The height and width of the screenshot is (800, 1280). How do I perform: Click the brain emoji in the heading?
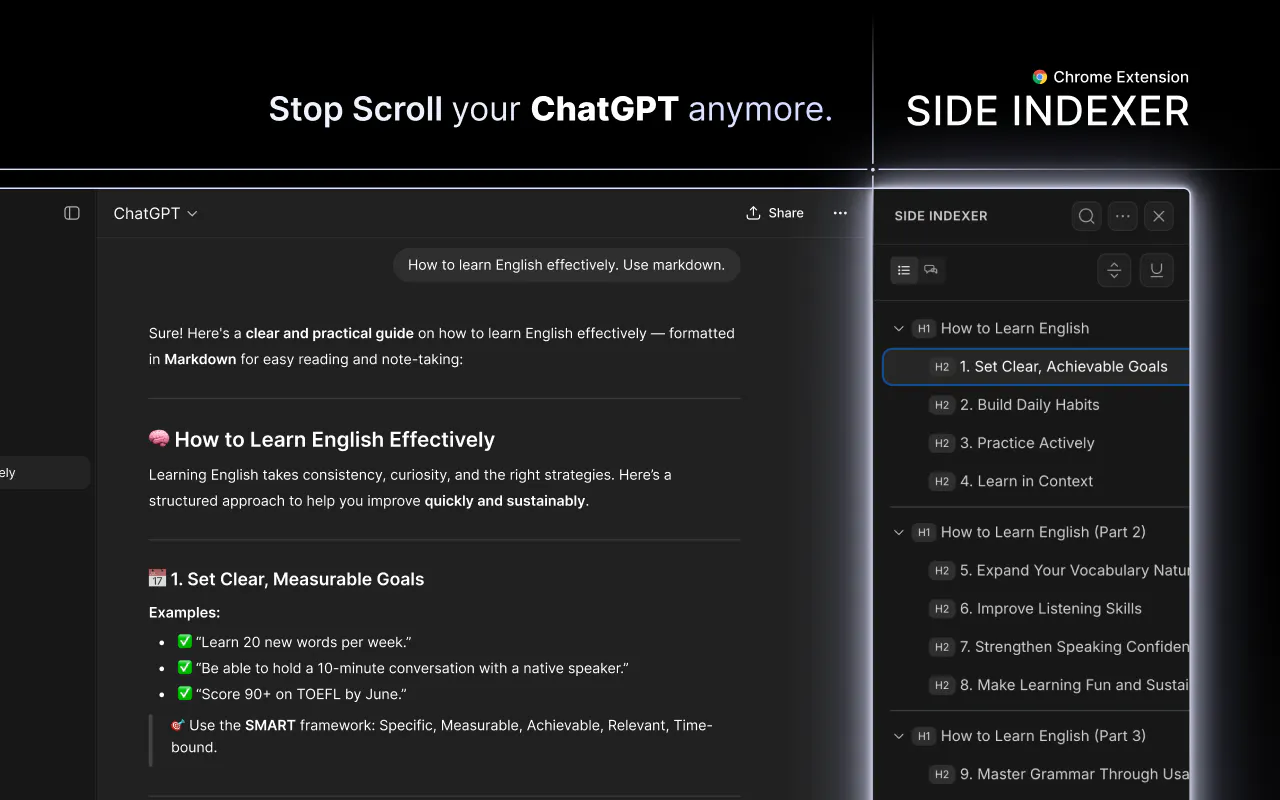coord(159,439)
